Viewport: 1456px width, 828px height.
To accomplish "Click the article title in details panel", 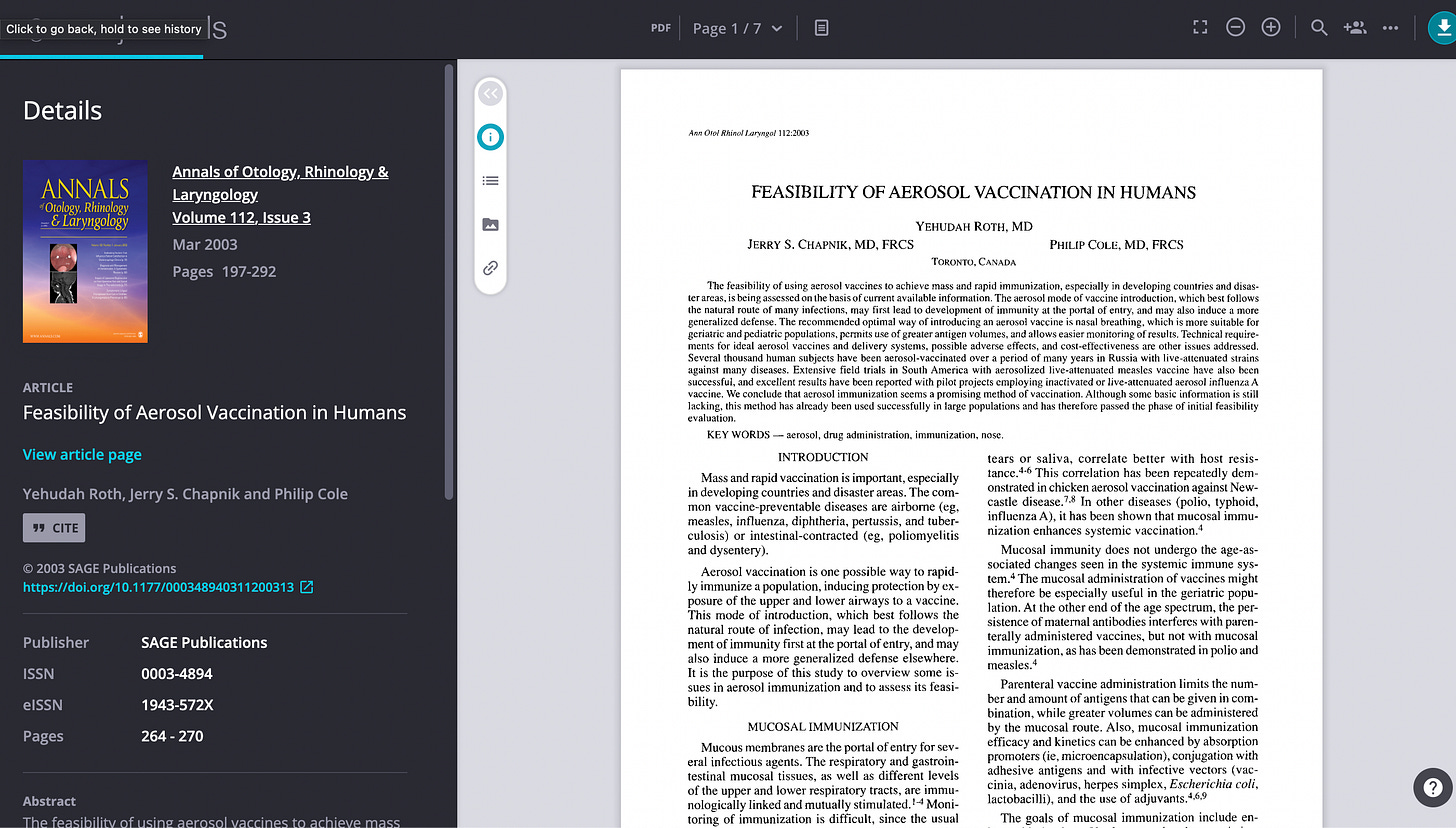I will click(214, 412).
